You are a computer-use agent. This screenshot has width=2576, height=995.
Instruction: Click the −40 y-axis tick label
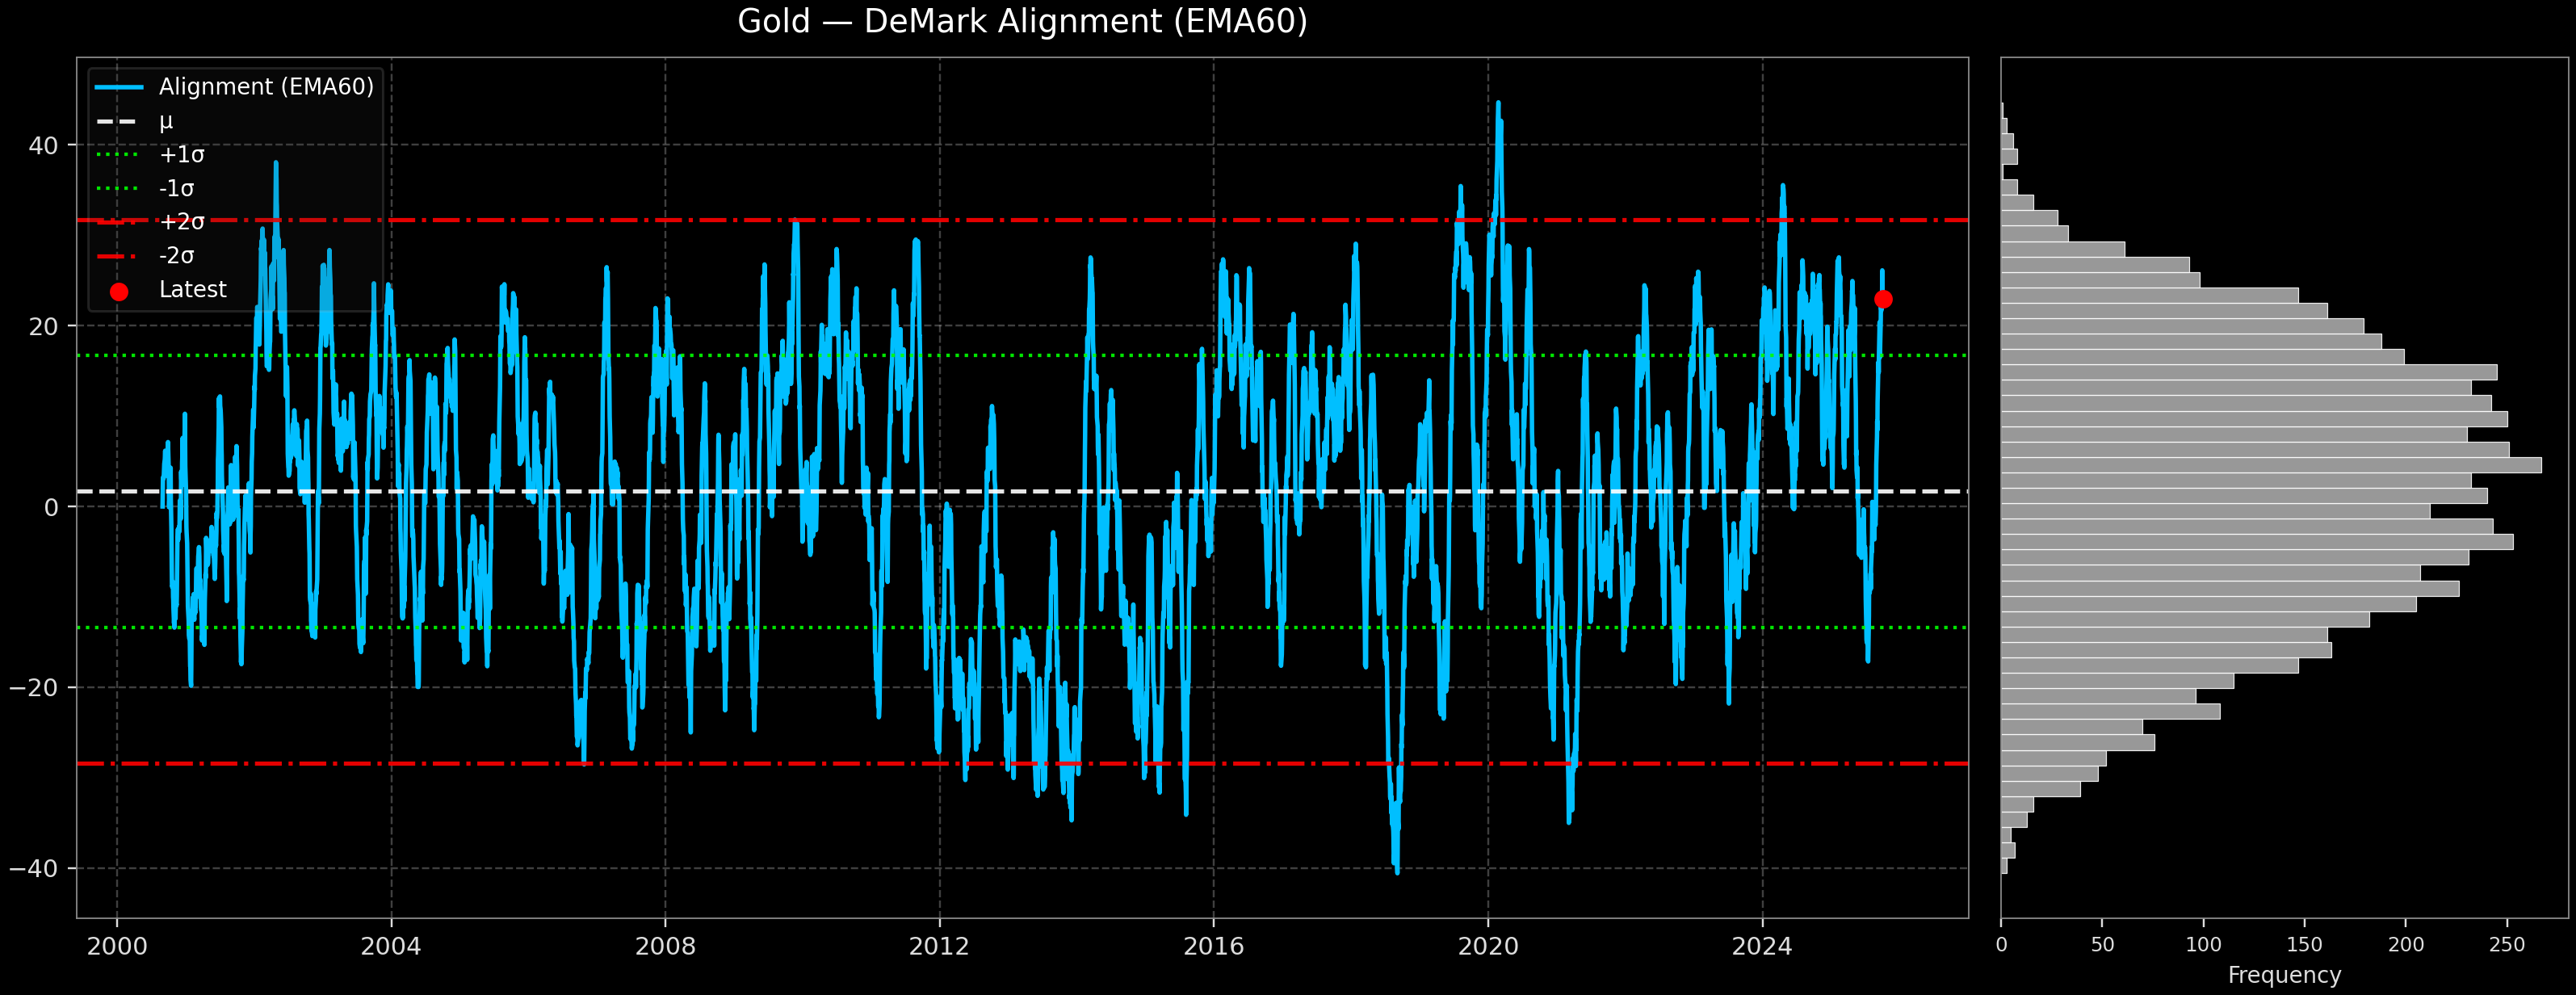tap(34, 868)
